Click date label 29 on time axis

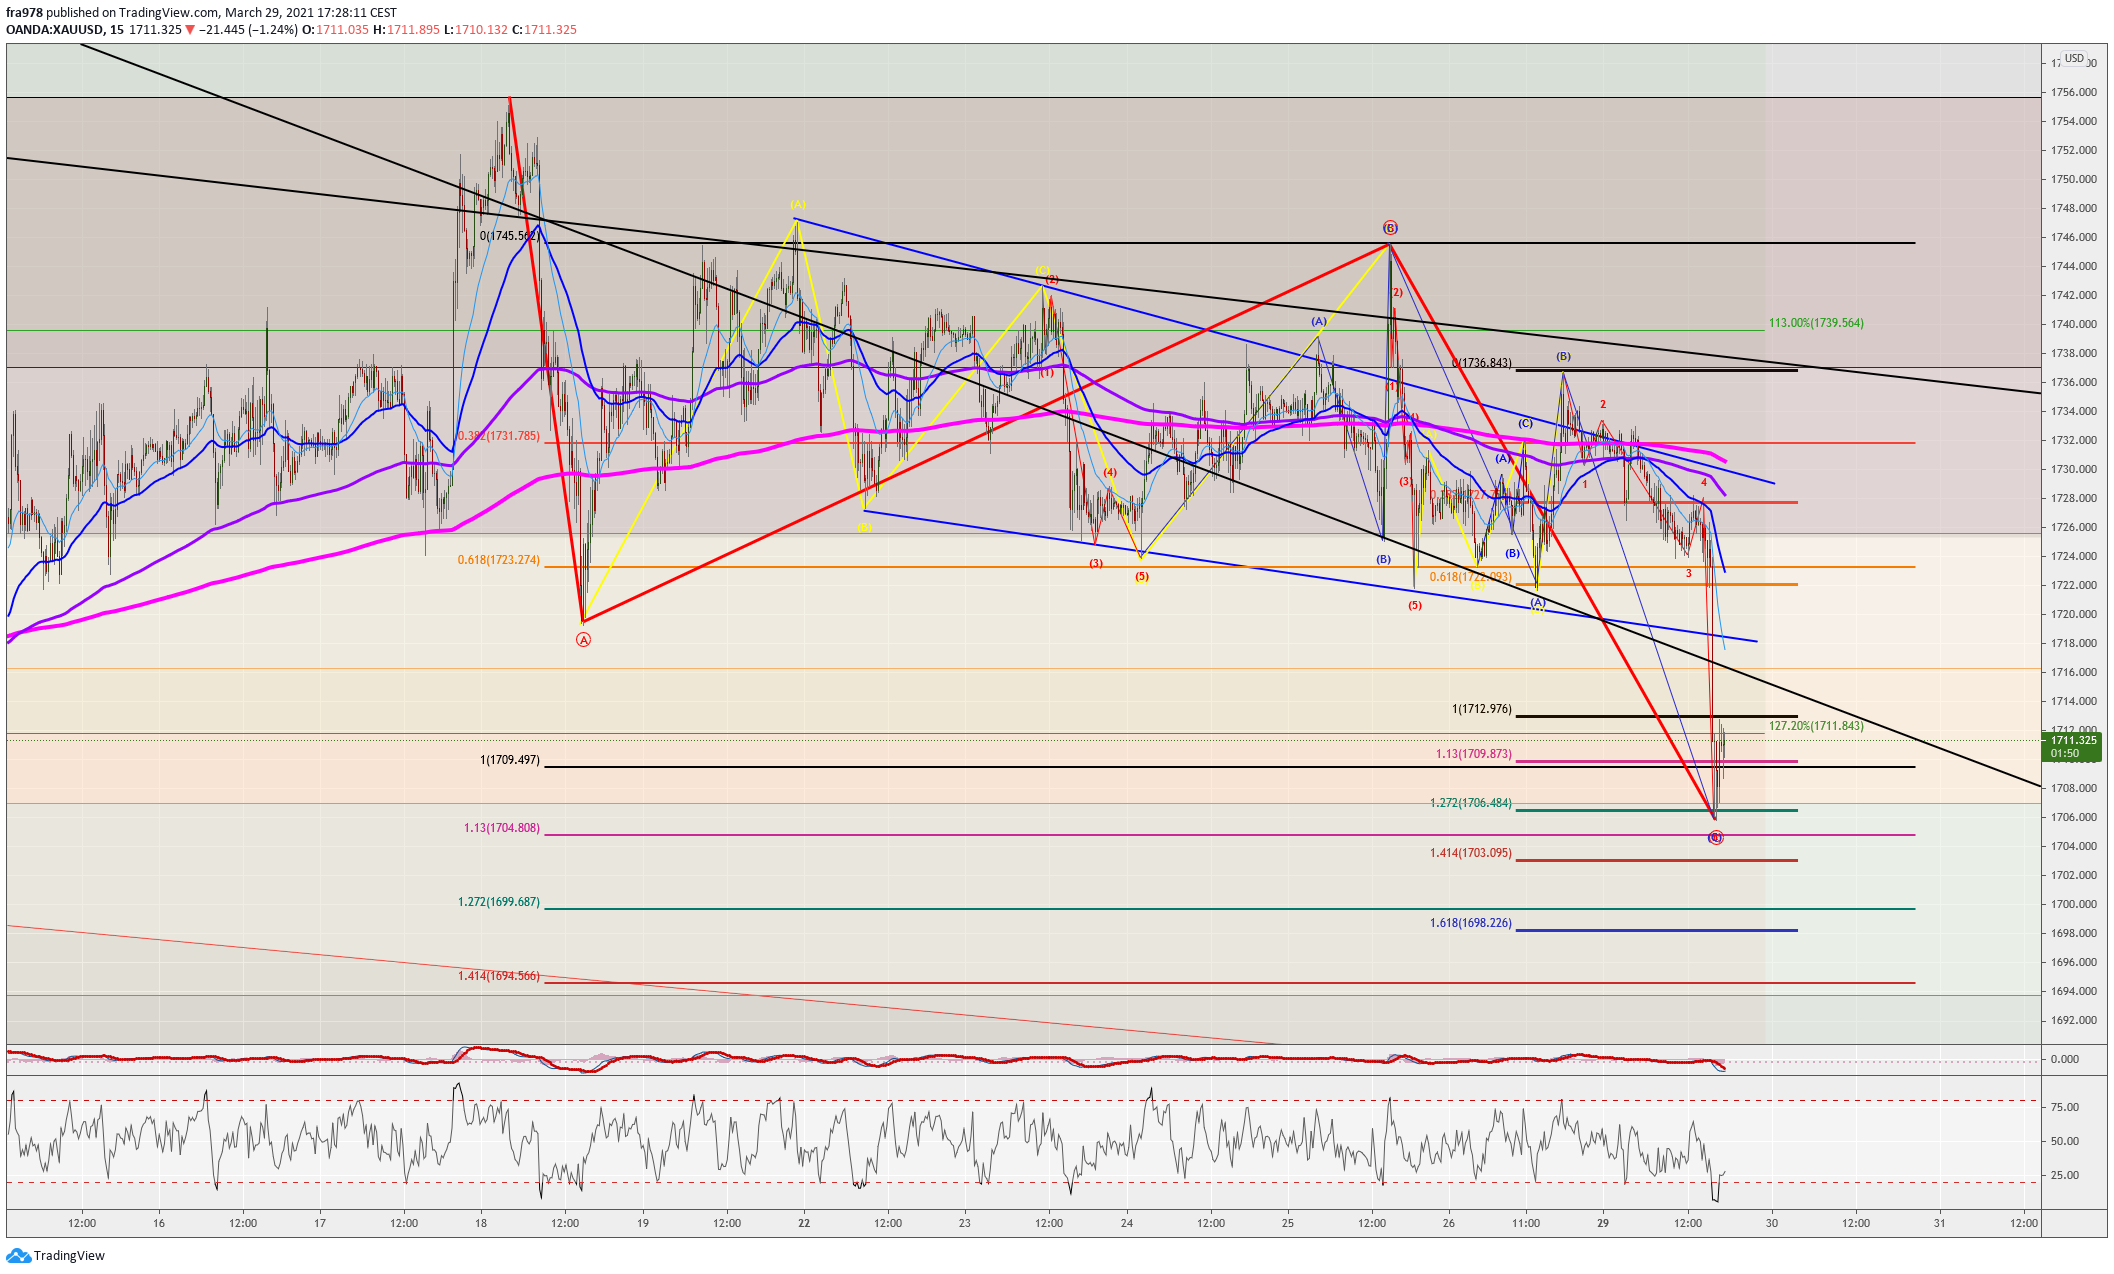(x=1603, y=1223)
